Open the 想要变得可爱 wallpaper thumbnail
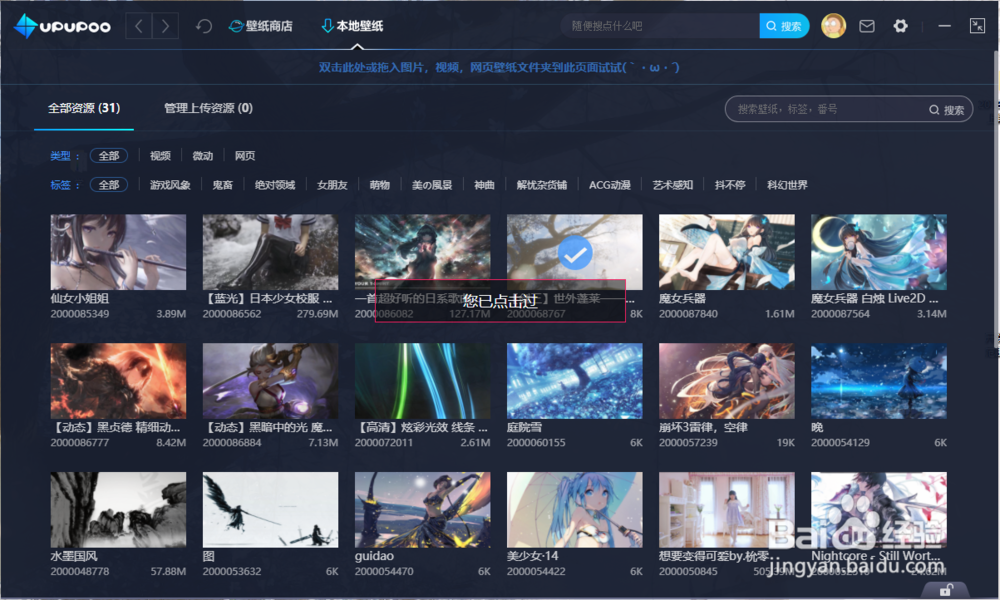The height and width of the screenshot is (600, 1000). (x=726, y=509)
